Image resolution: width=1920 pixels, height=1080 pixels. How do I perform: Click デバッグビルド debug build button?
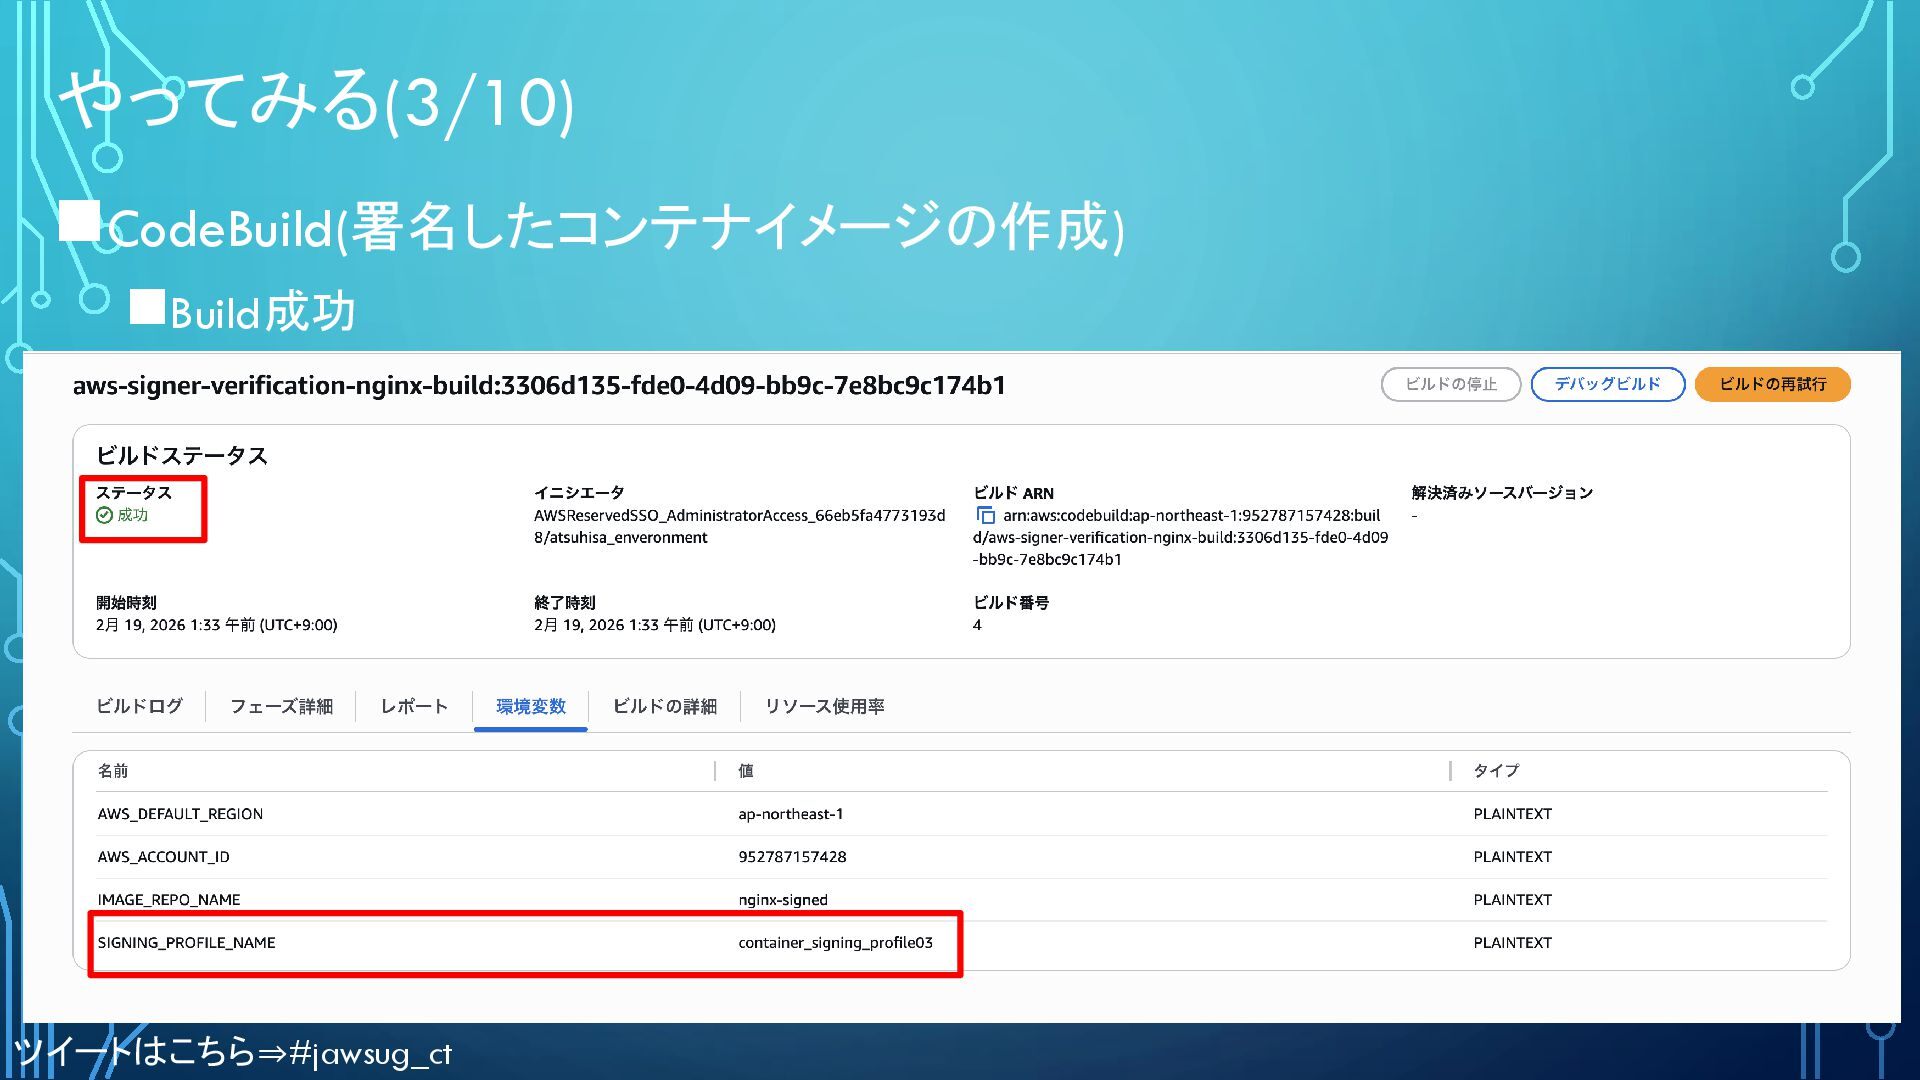click(x=1607, y=384)
